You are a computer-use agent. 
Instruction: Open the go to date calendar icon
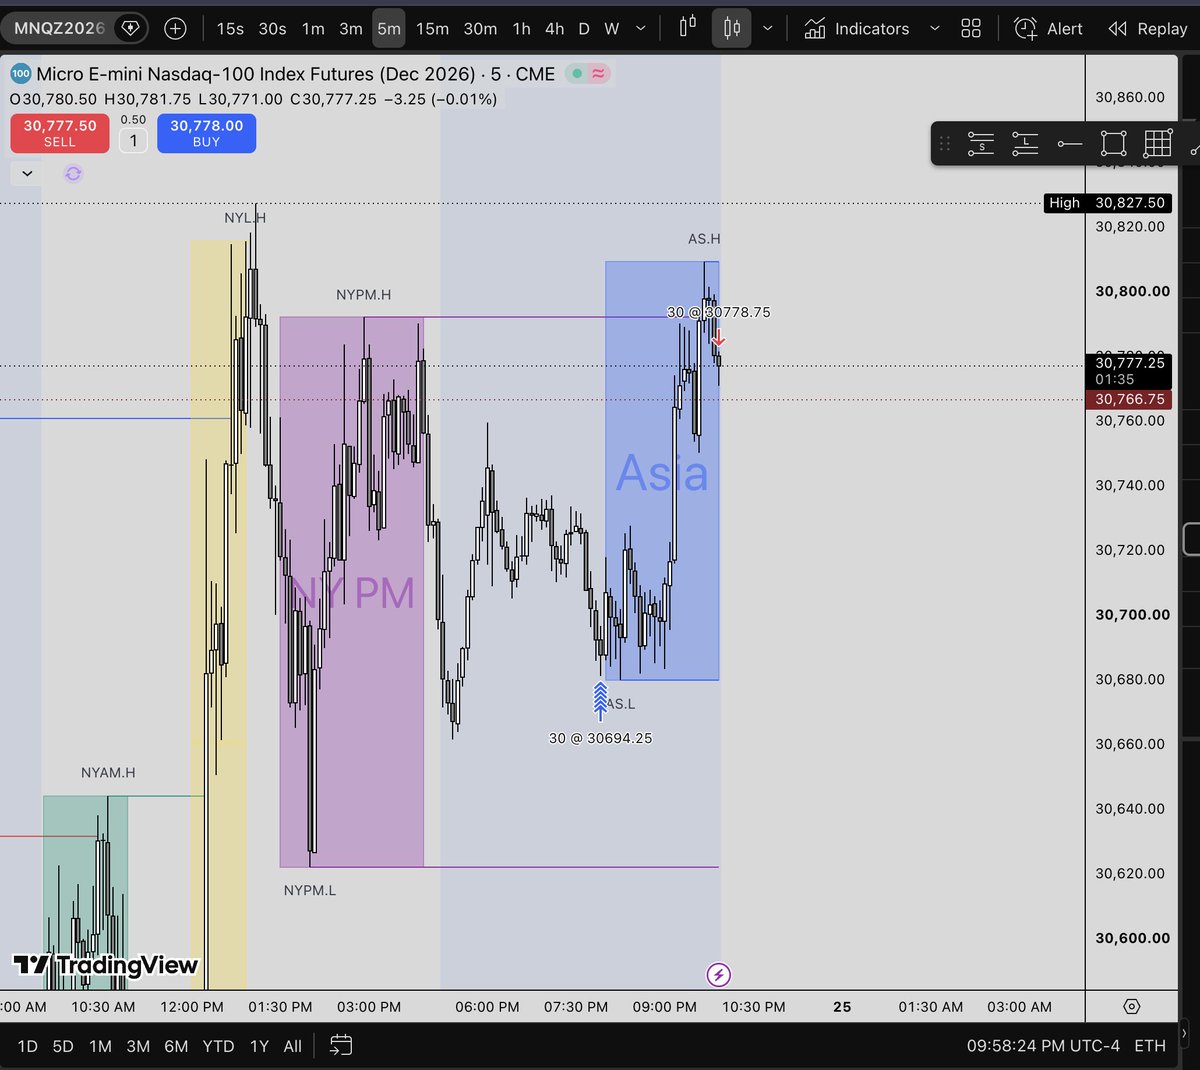[x=341, y=1046]
